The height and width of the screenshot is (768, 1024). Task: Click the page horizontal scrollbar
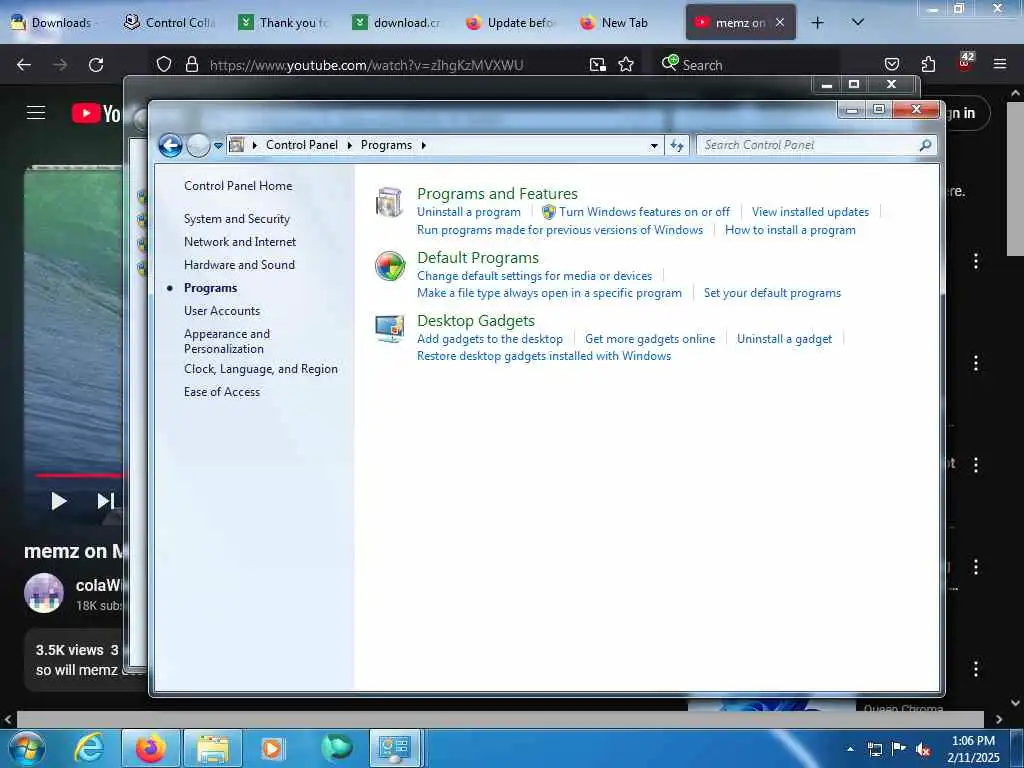tap(500, 719)
